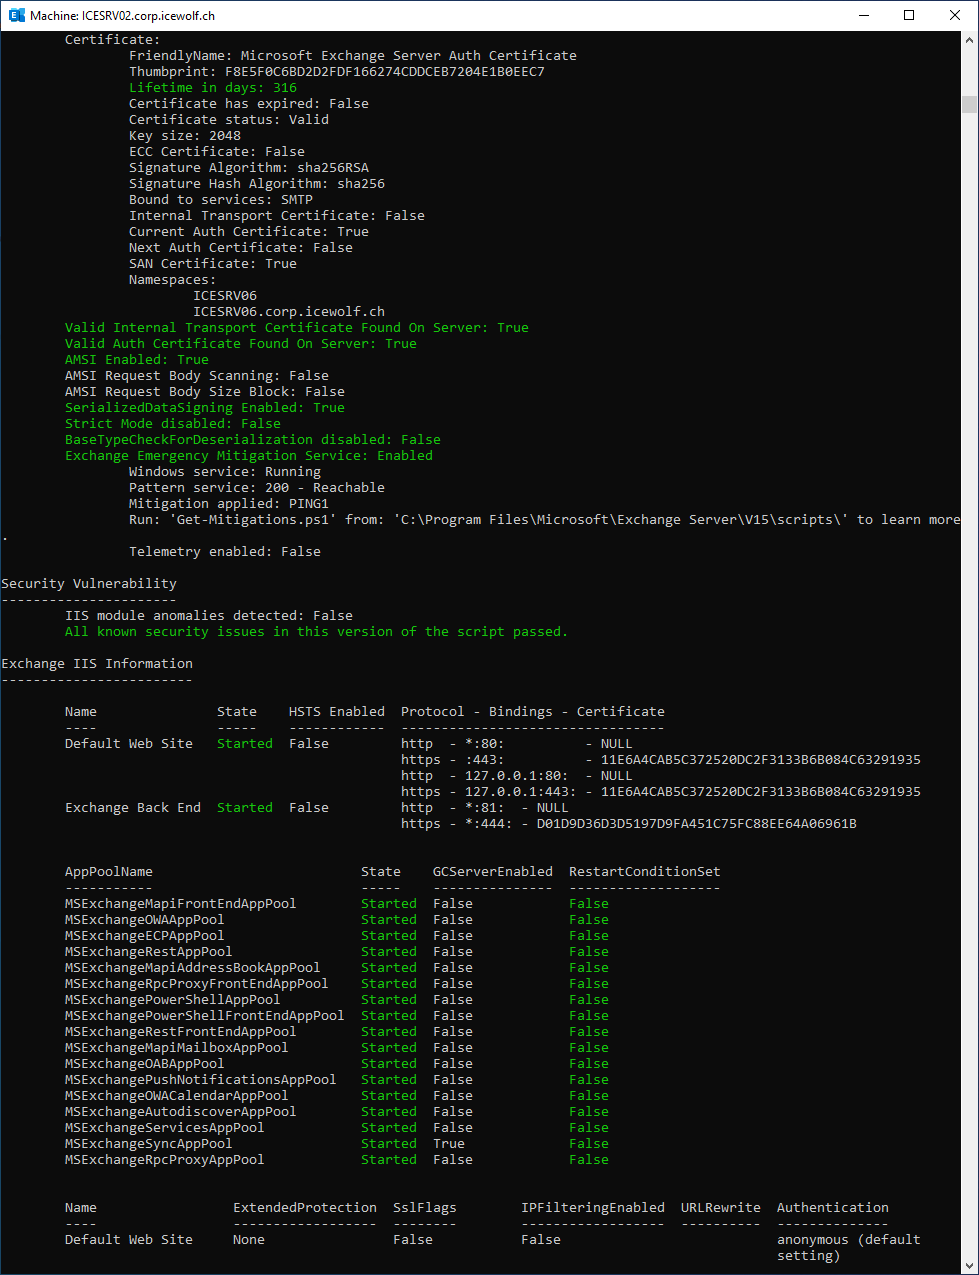This screenshot has width=979, height=1275.
Task: Click the 'RestartConditionSet' column header
Action: coord(645,872)
